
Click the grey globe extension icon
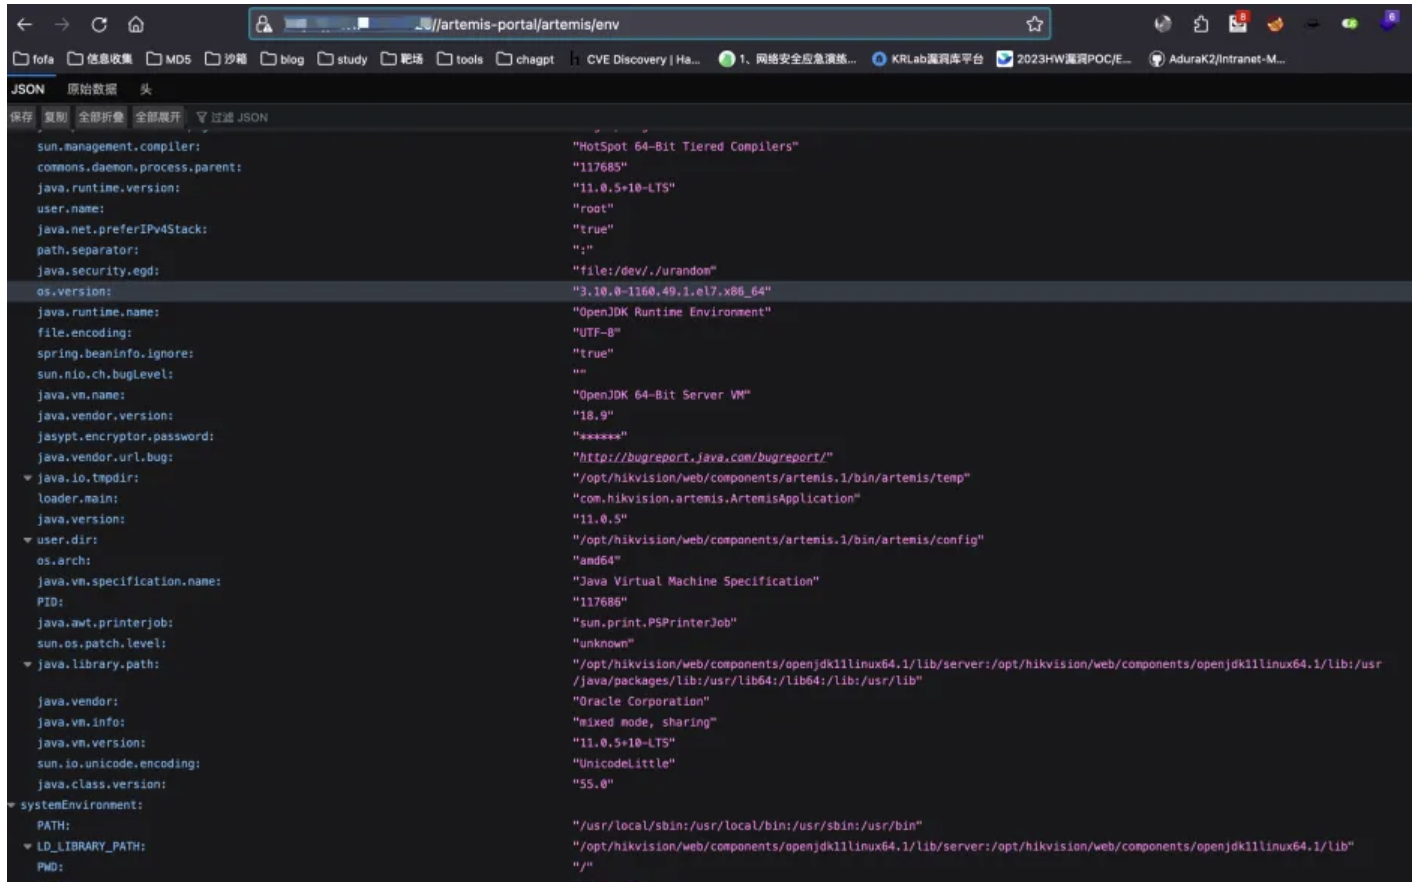pos(1163,24)
